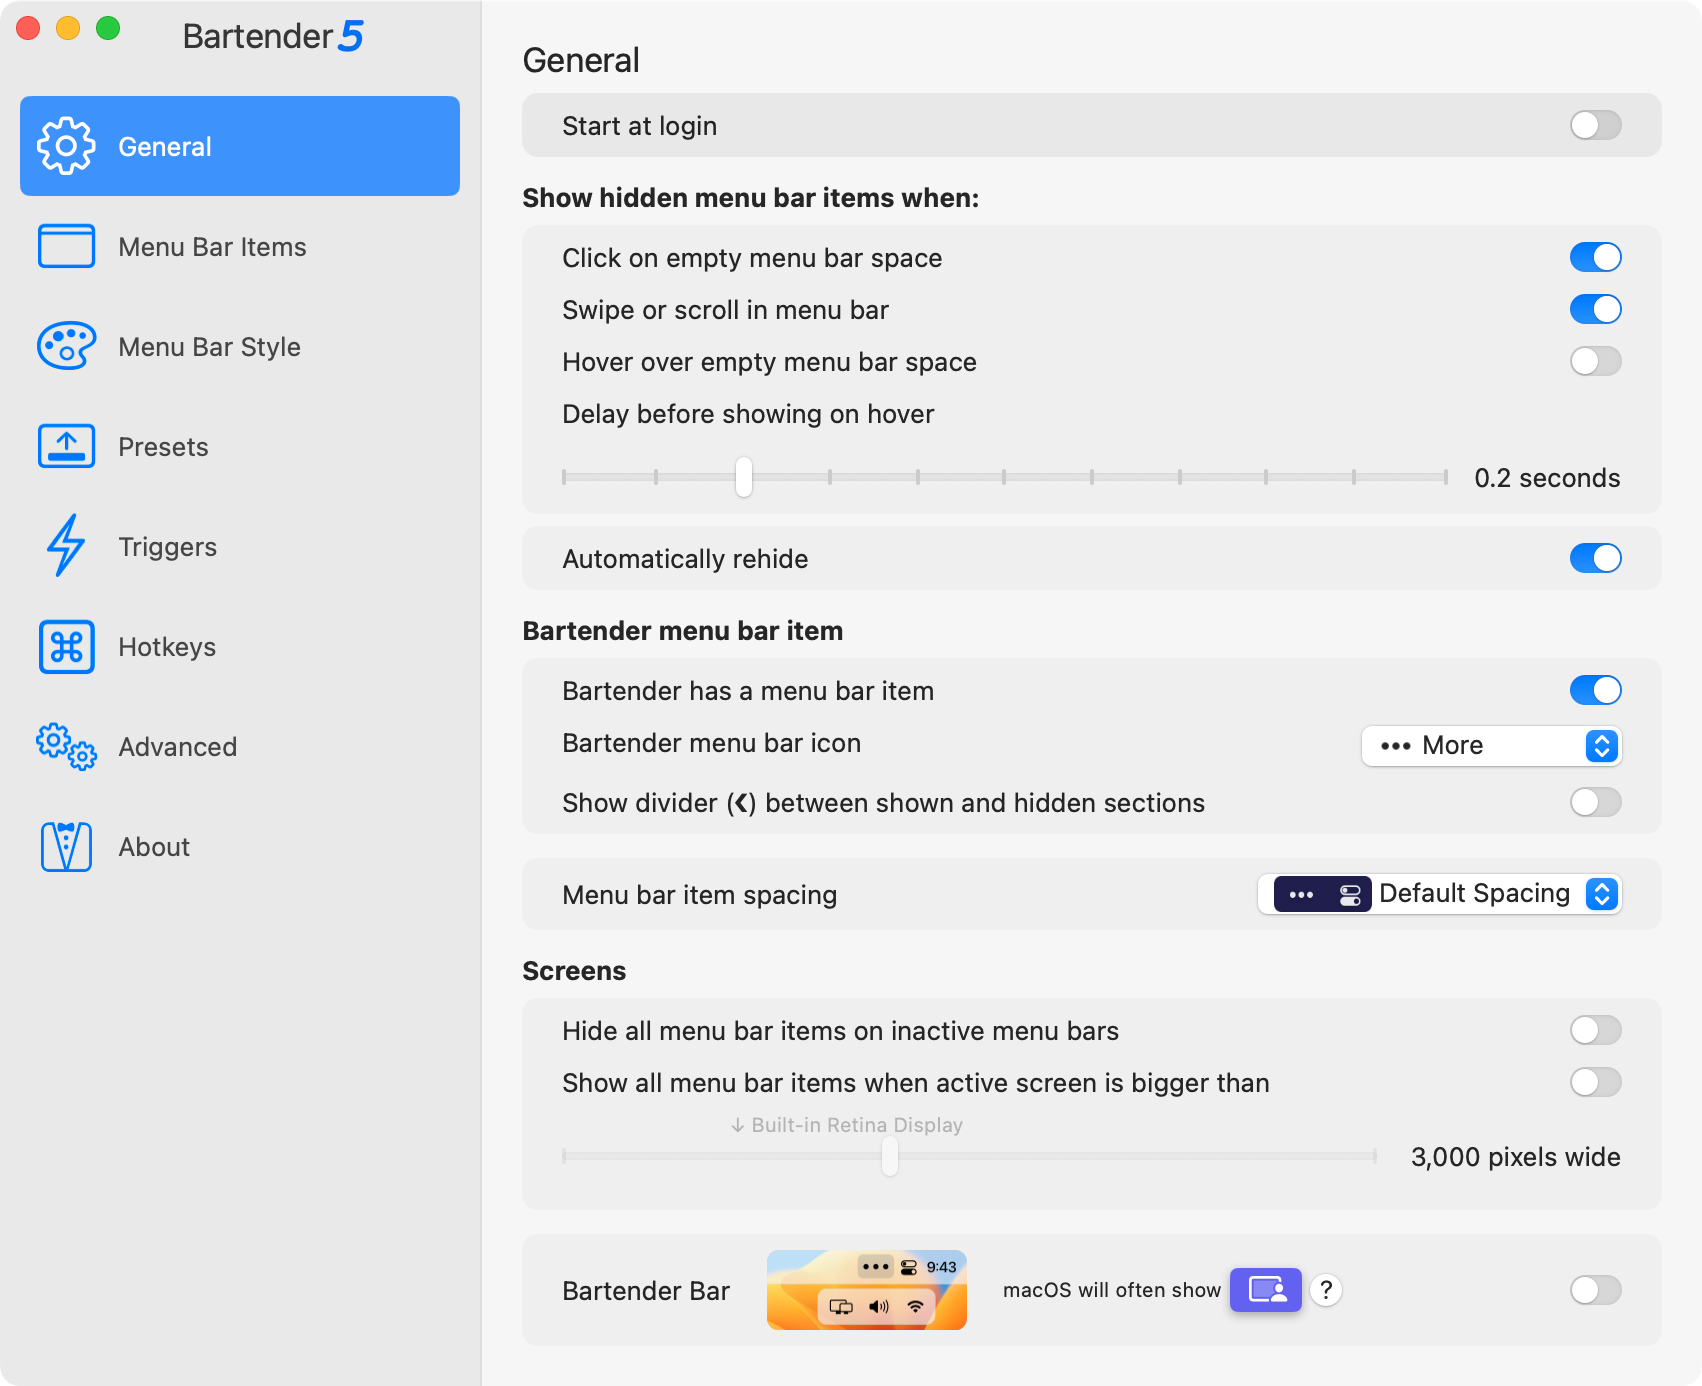
Task: Switch to the About section
Action: point(154,846)
